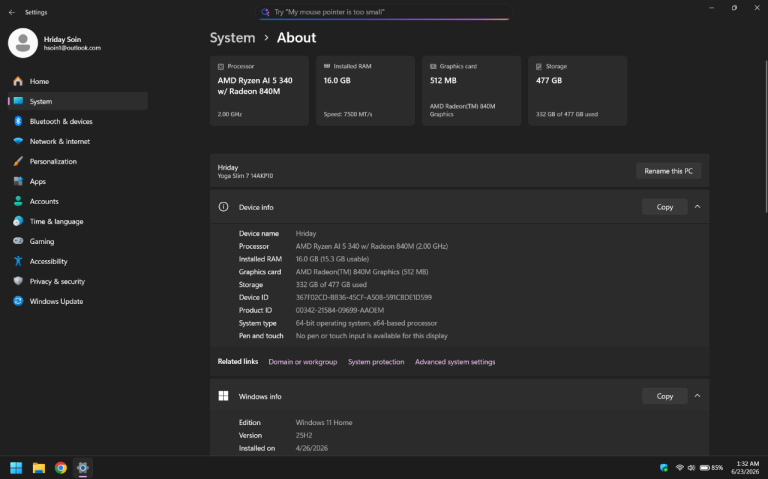Screen dimensions: 768x479
Task: Click the Graphics card 512 MB card
Action: pos(471,91)
